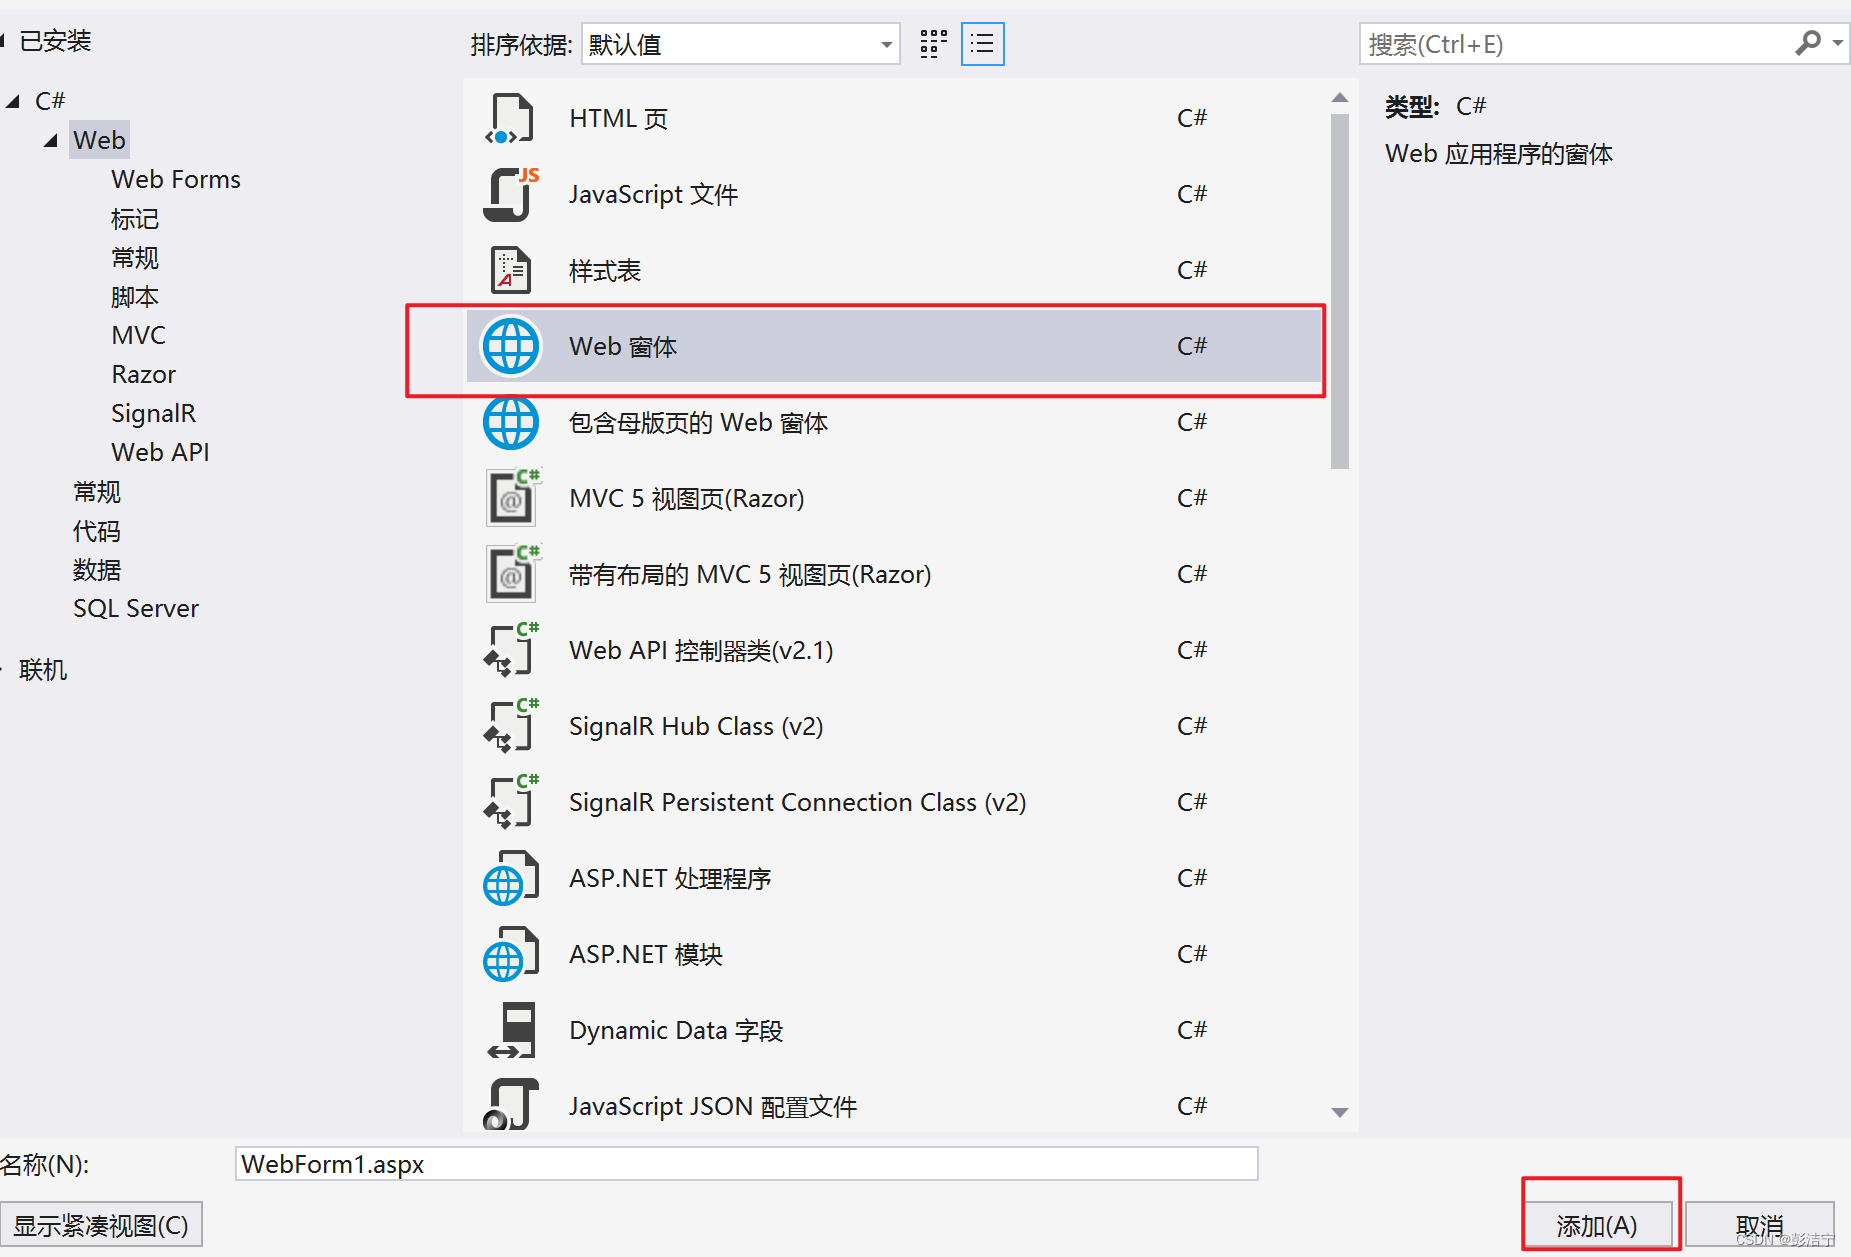Image resolution: width=1851 pixels, height=1257 pixels.
Task: Click the scrollbar up arrow
Action: [x=1340, y=98]
